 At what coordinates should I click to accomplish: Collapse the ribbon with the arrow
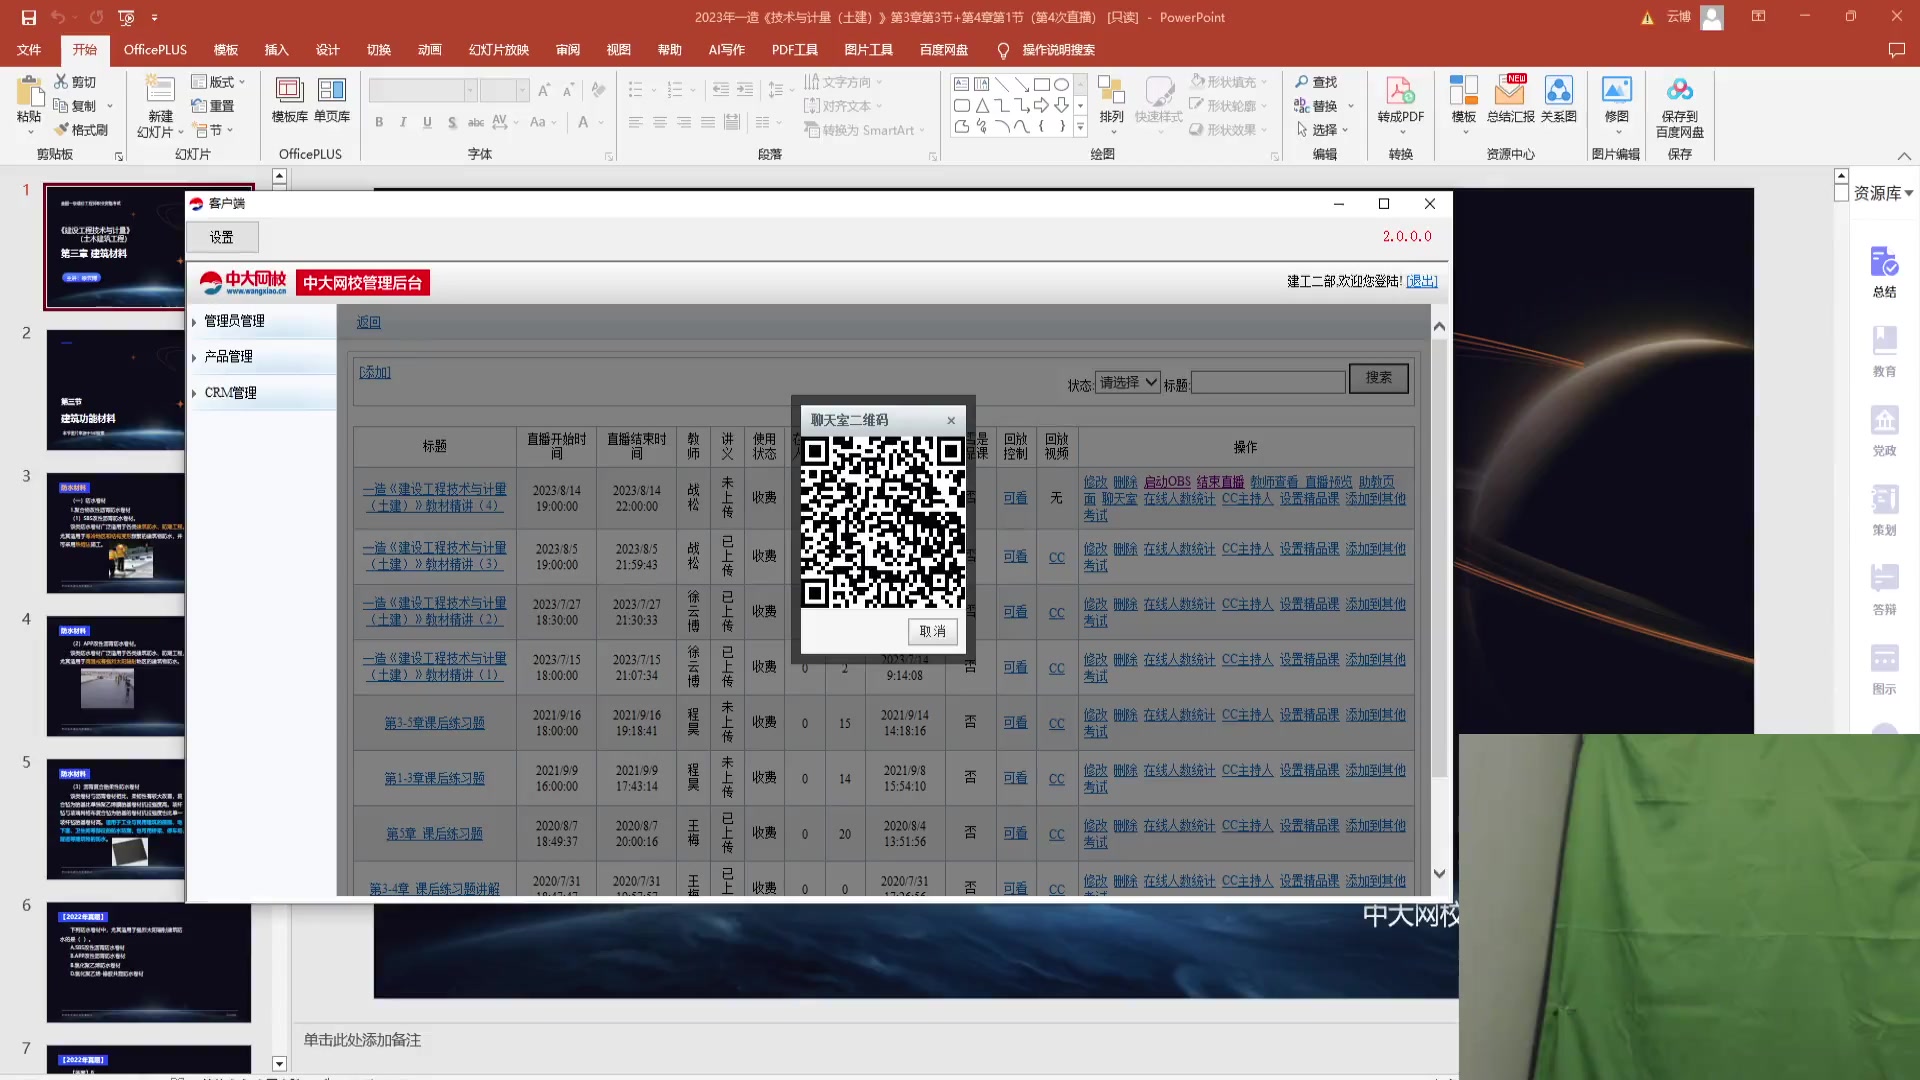point(1904,156)
